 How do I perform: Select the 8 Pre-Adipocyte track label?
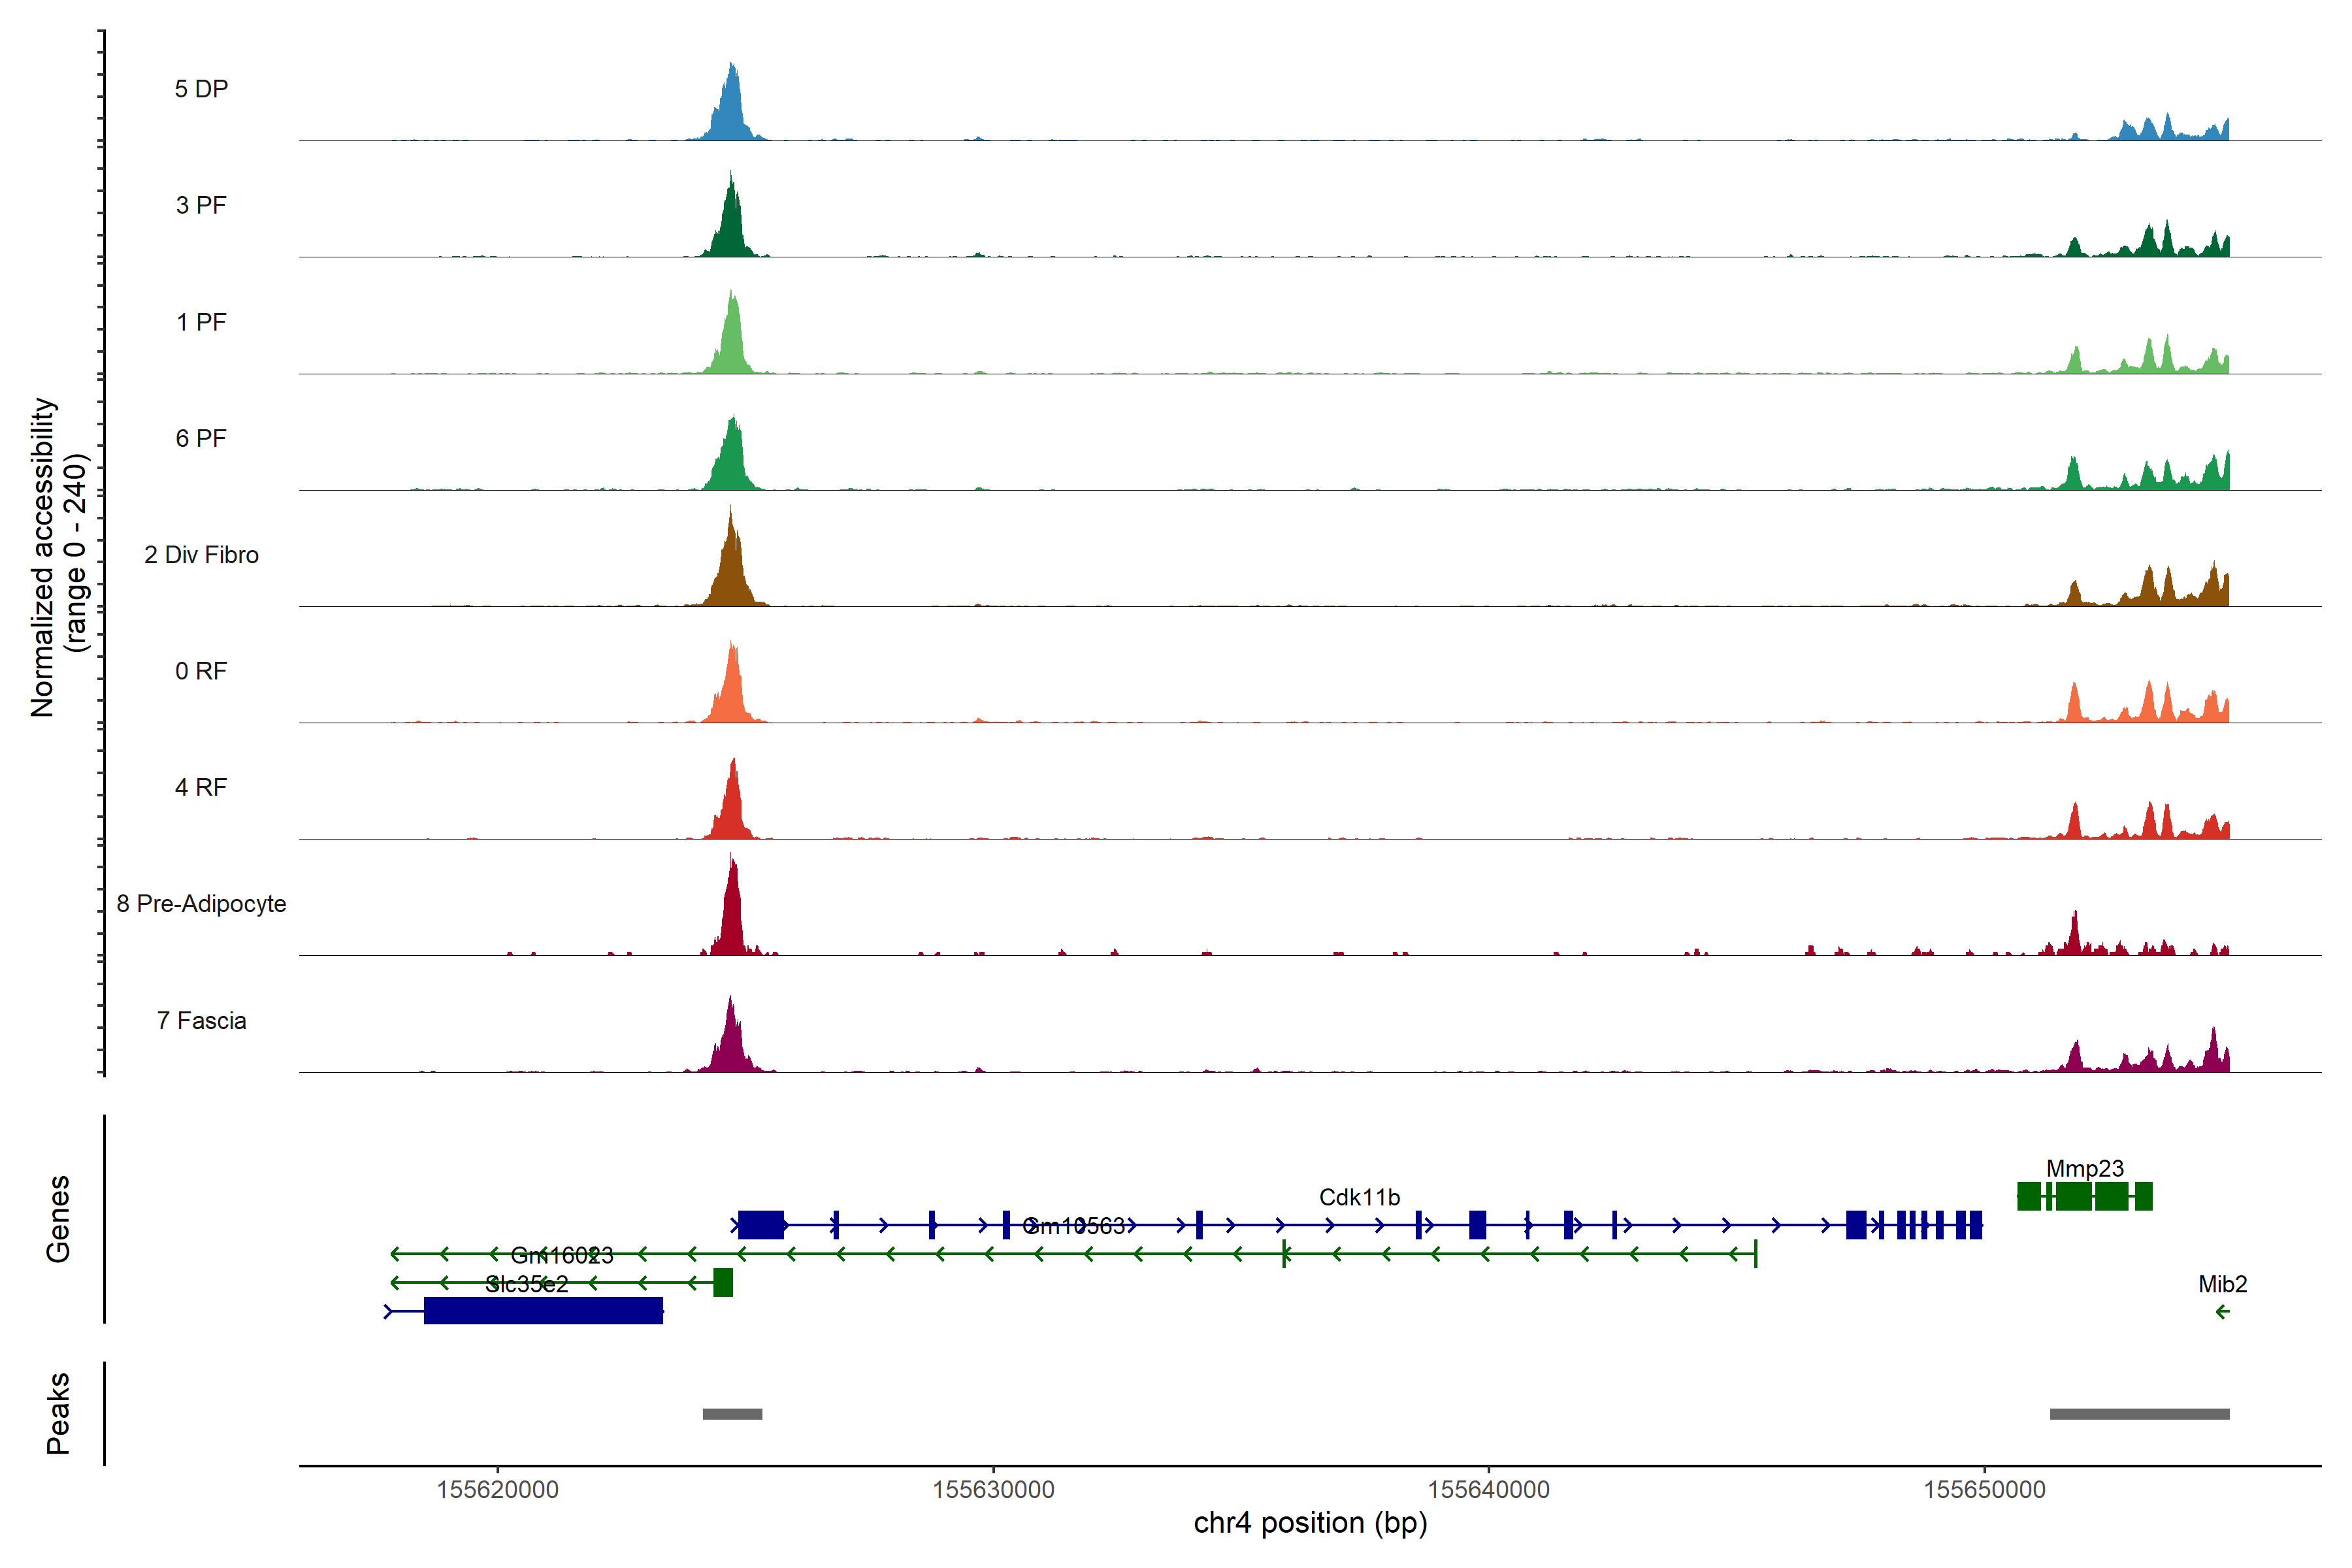click(201, 904)
